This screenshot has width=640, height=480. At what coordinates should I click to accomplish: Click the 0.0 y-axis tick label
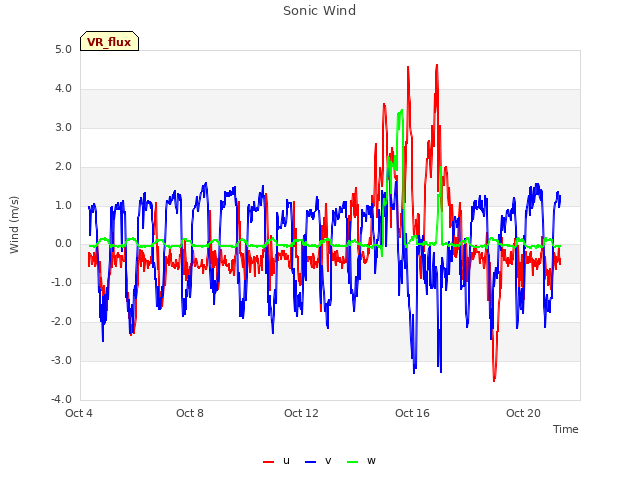(x=63, y=244)
